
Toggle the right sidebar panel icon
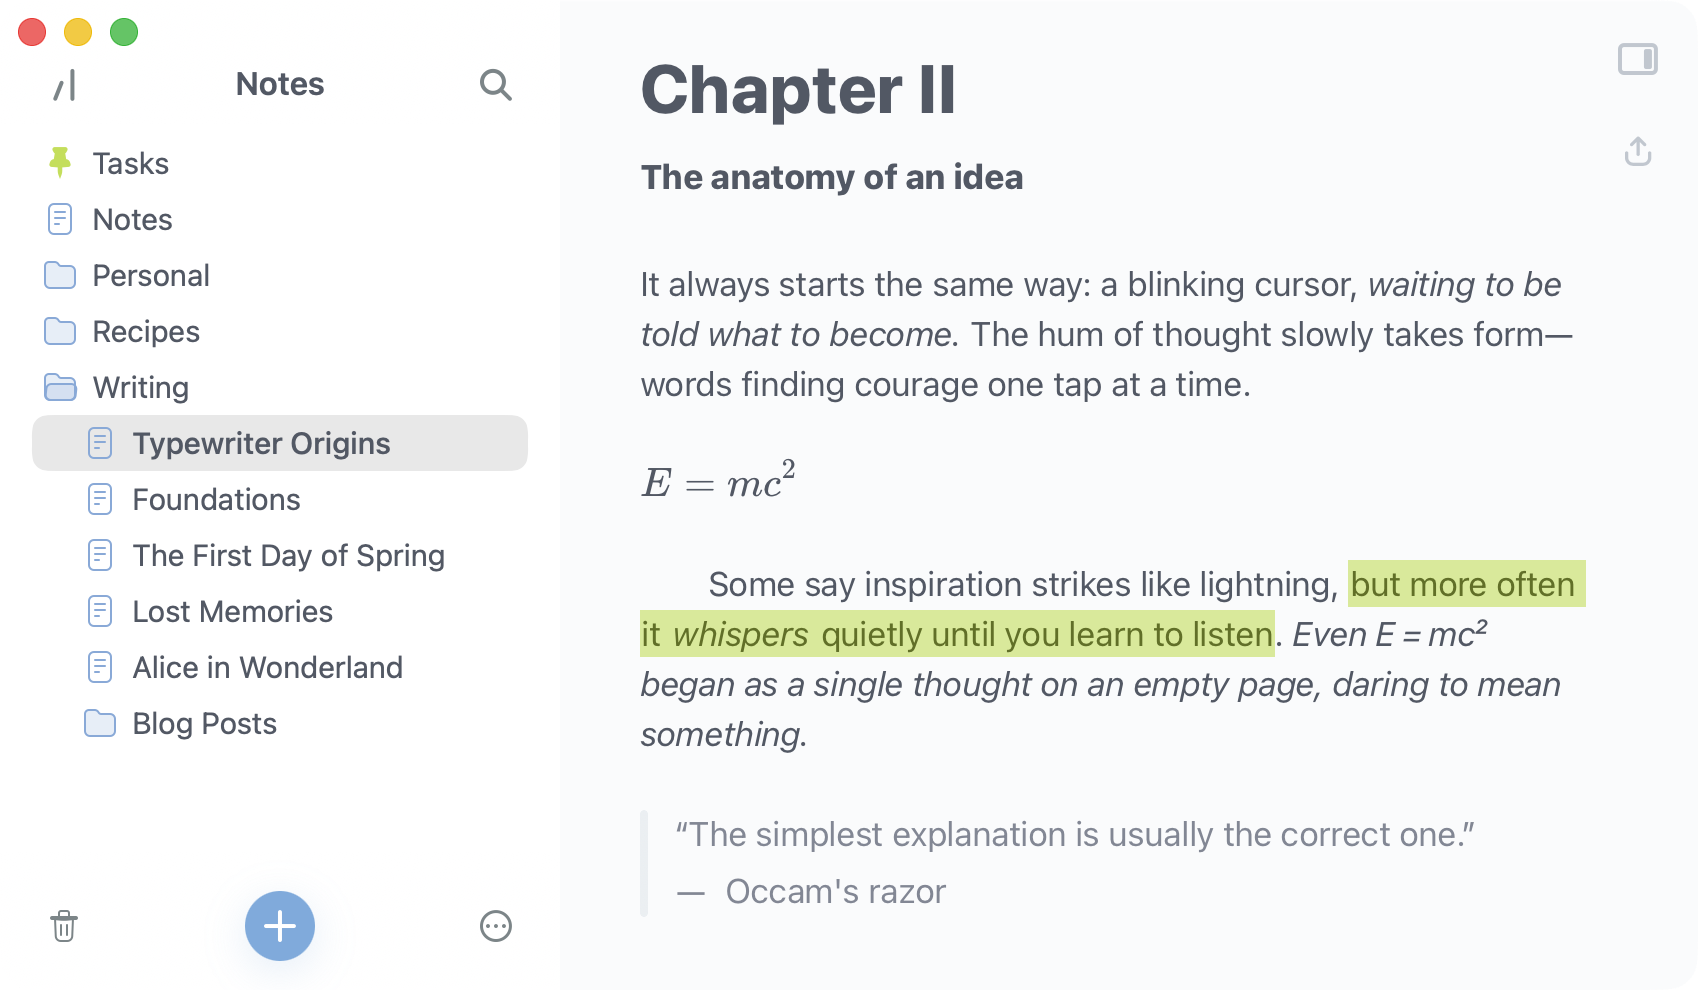pos(1638,60)
